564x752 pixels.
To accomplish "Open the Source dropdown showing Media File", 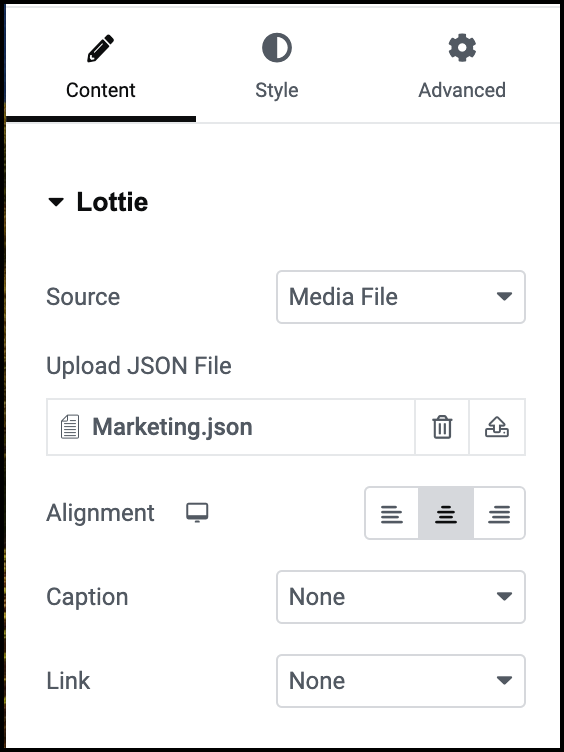I will [401, 297].
